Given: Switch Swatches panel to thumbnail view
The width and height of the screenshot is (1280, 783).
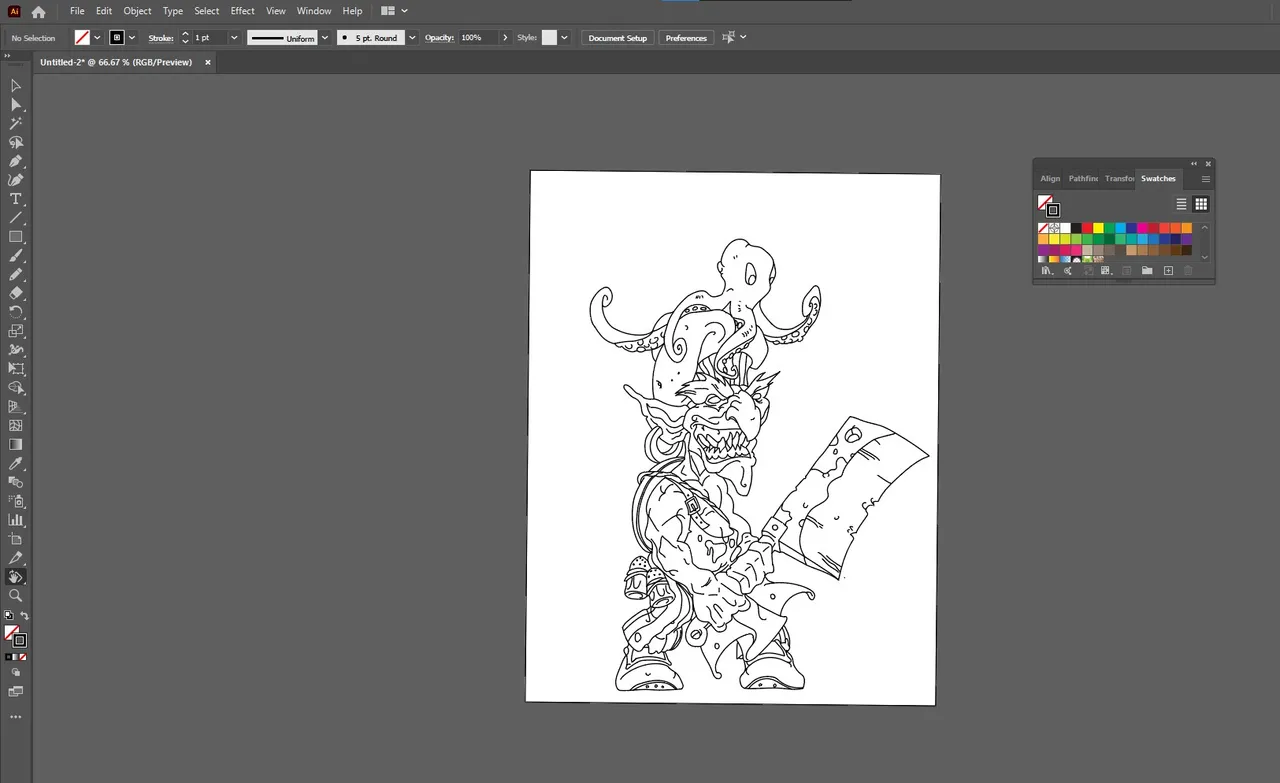Looking at the screenshot, I should [1201, 204].
